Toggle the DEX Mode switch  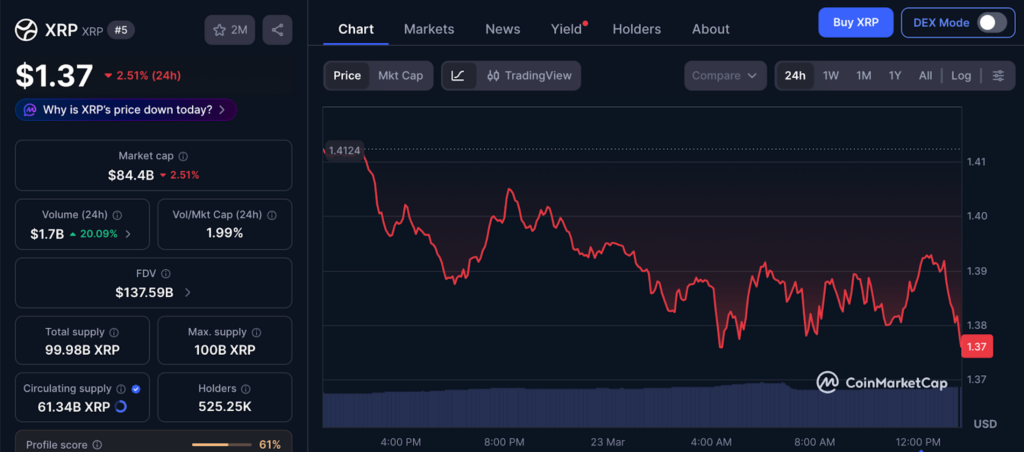991,22
